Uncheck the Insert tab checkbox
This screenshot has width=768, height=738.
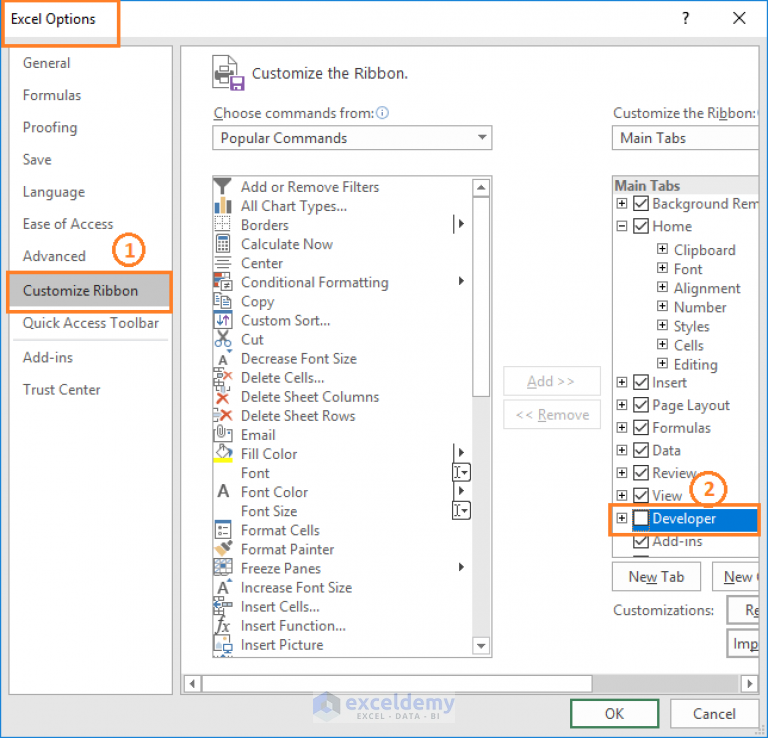coord(641,382)
